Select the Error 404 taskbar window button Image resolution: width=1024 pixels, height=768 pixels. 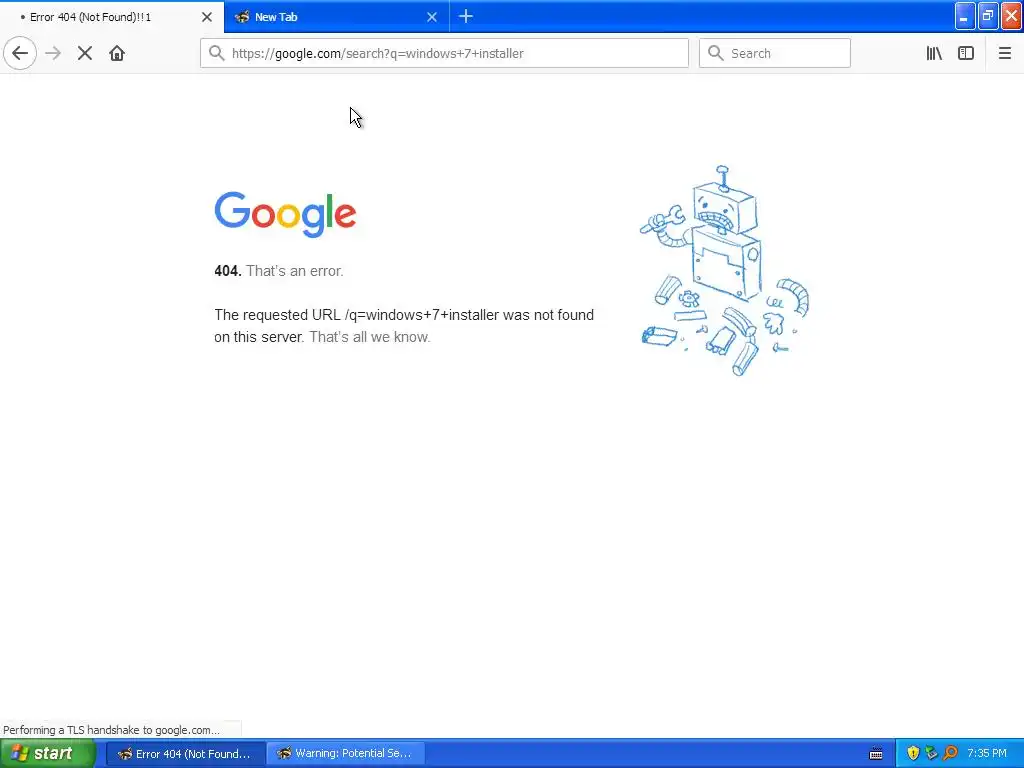[x=185, y=754]
